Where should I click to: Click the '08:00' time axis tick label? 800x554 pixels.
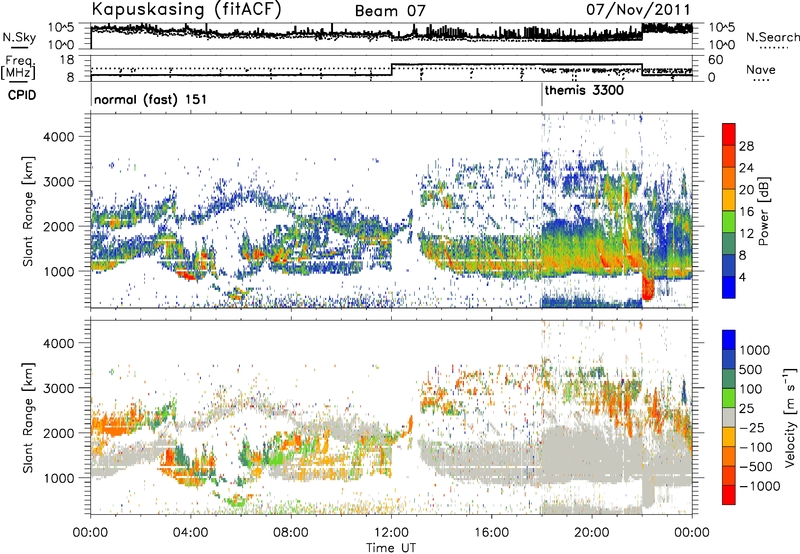click(291, 533)
